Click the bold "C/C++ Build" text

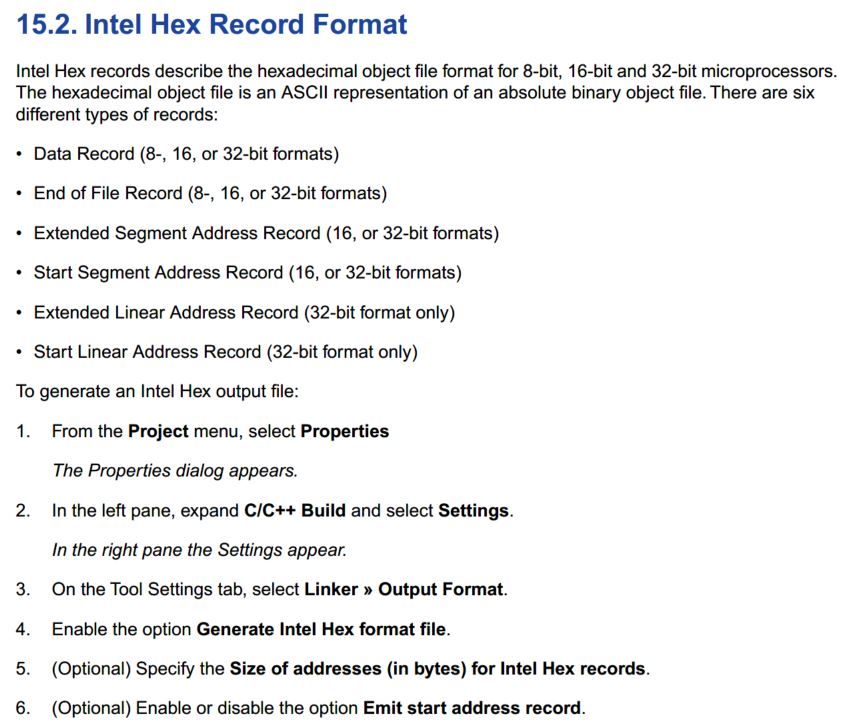point(294,510)
